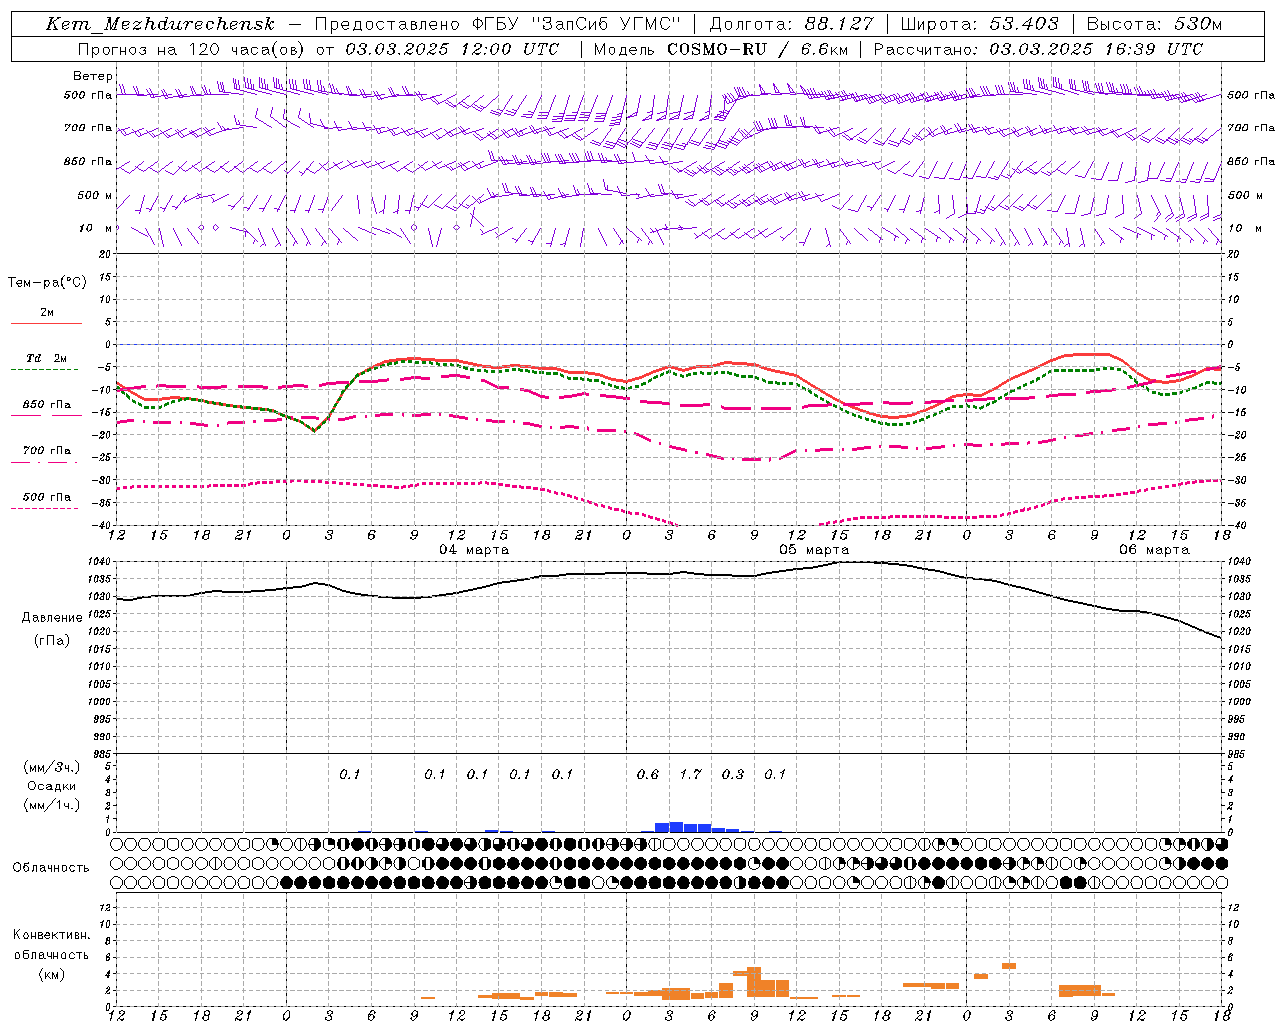Screen dimensions: 1280x1024
Task: Click the 04 марта date label
Action: (474, 550)
